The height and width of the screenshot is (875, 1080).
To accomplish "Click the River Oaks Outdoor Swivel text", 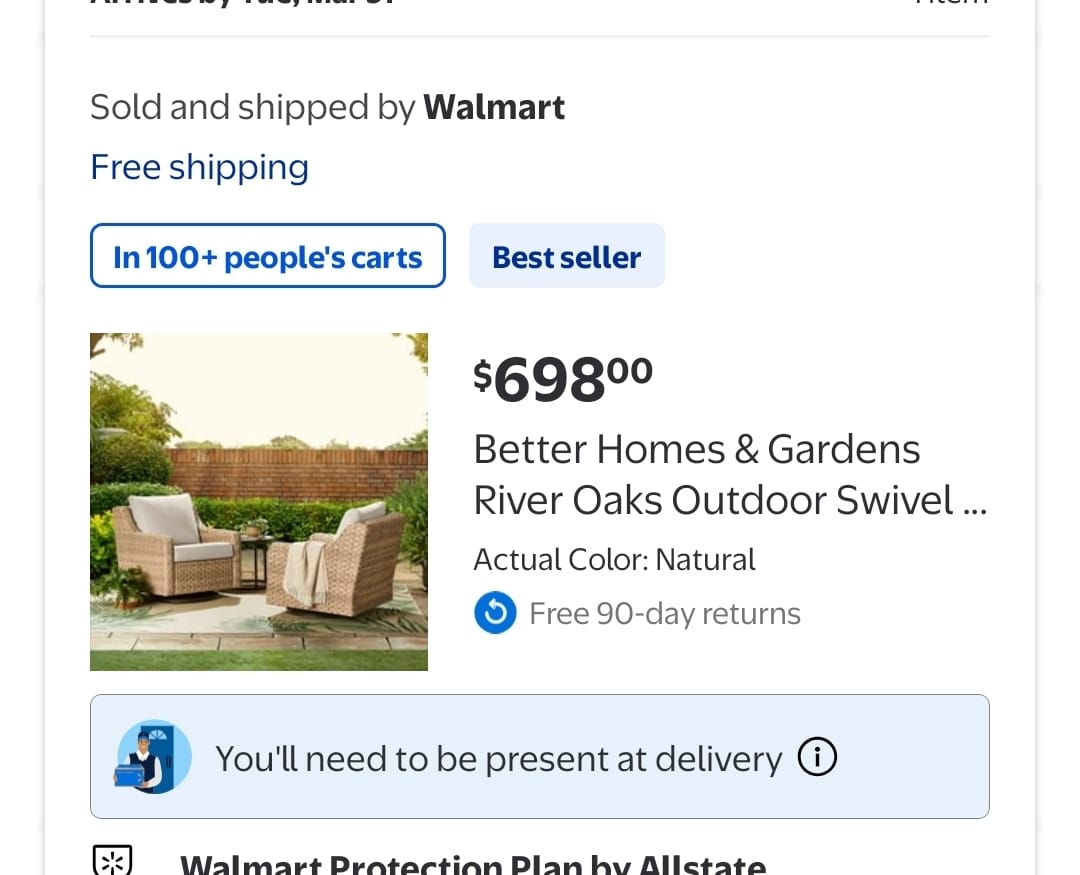I will 712,500.
